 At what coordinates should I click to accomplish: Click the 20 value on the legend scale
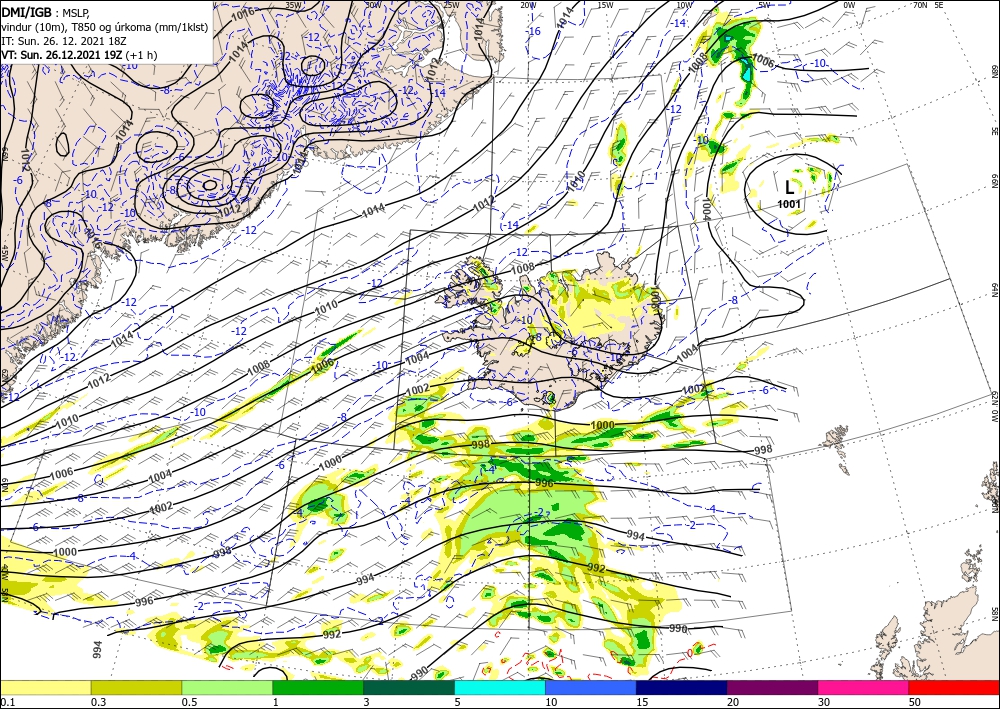point(733,701)
